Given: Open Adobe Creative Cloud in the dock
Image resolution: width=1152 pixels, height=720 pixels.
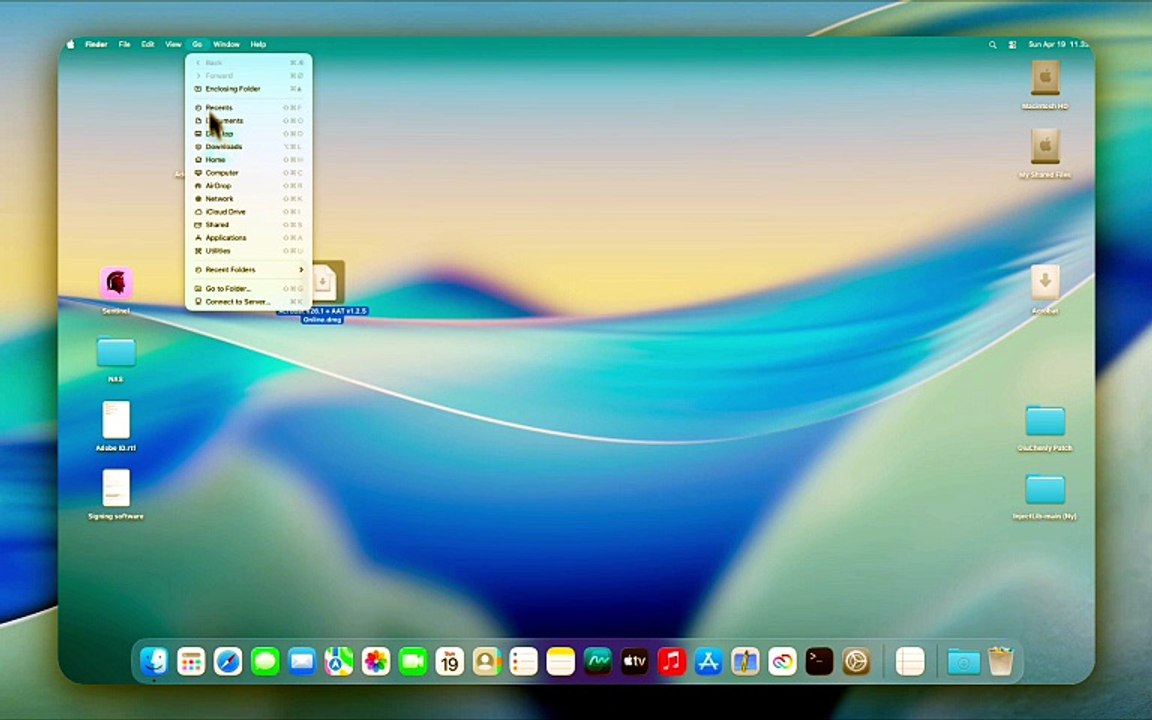Looking at the screenshot, I should 782,661.
